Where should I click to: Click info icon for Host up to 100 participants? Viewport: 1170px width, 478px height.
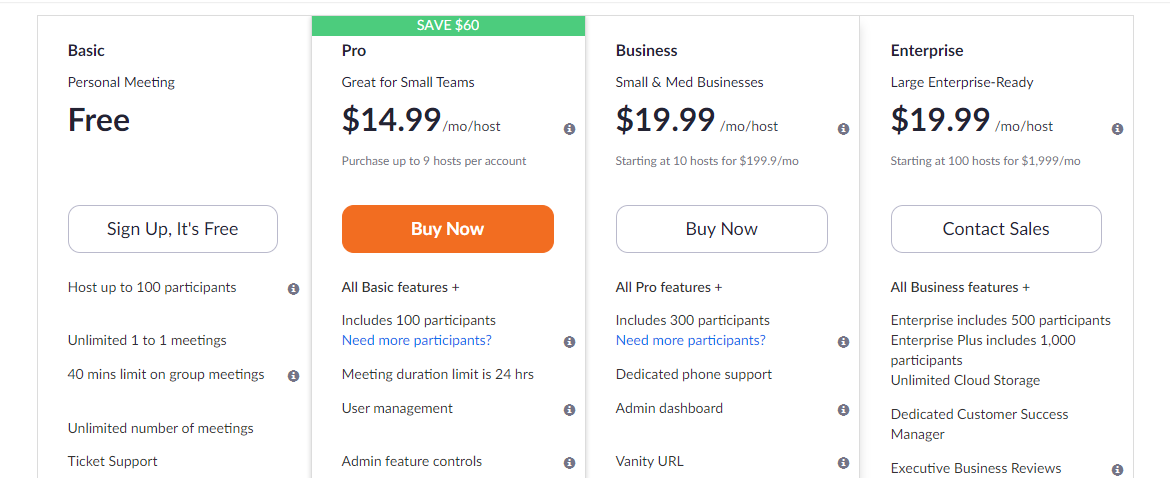coord(294,289)
